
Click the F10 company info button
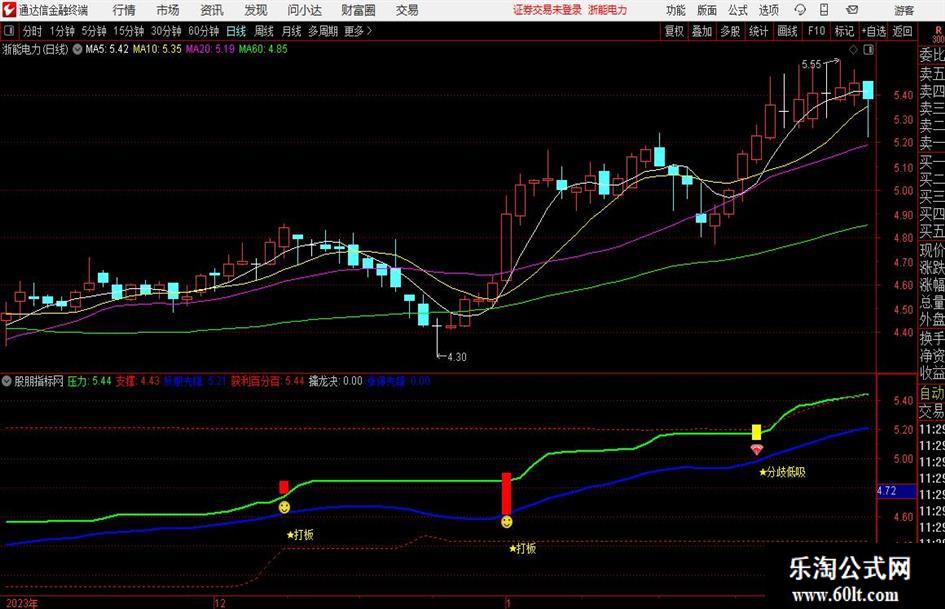pos(816,31)
